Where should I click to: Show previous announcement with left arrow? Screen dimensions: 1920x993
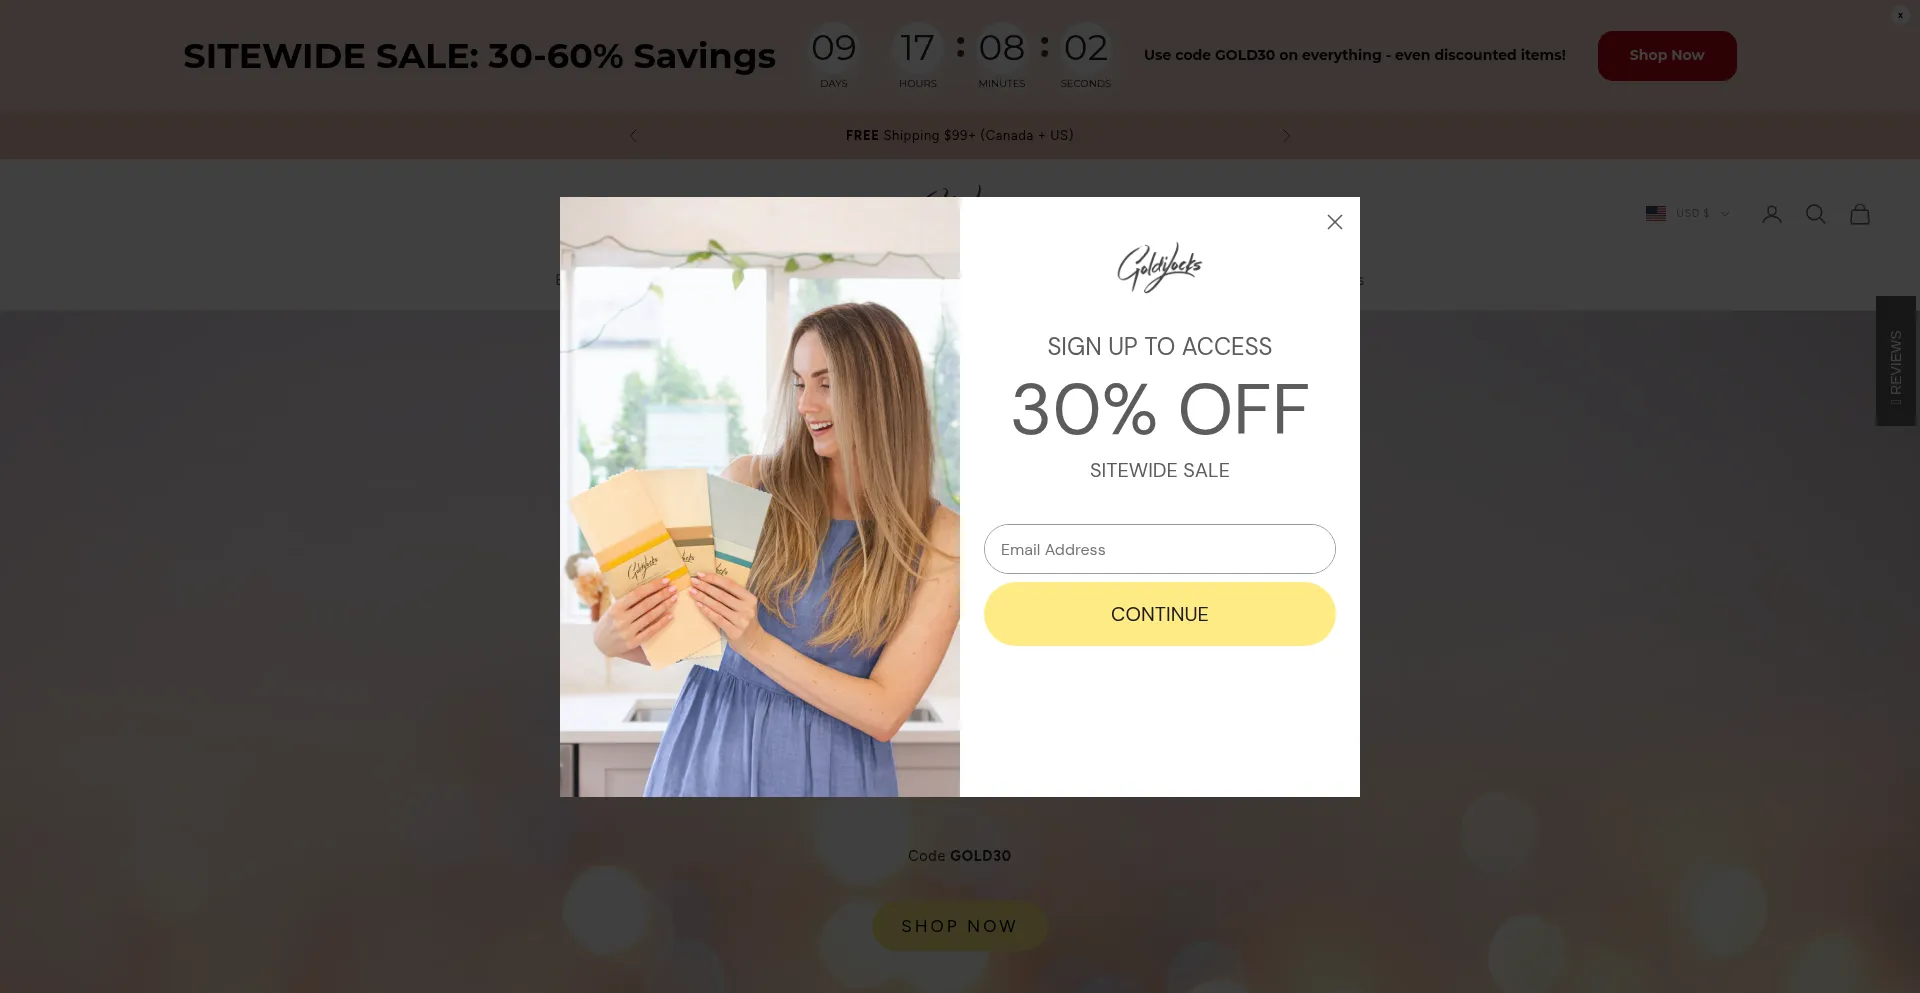633,135
